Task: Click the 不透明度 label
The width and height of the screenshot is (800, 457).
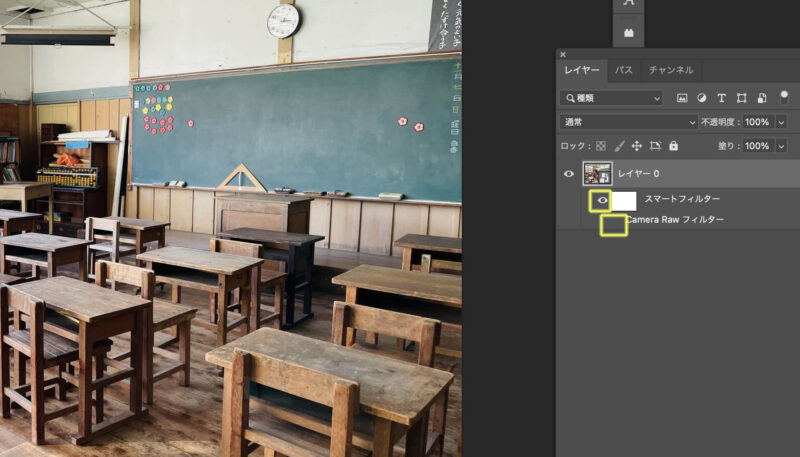Action: 719,122
